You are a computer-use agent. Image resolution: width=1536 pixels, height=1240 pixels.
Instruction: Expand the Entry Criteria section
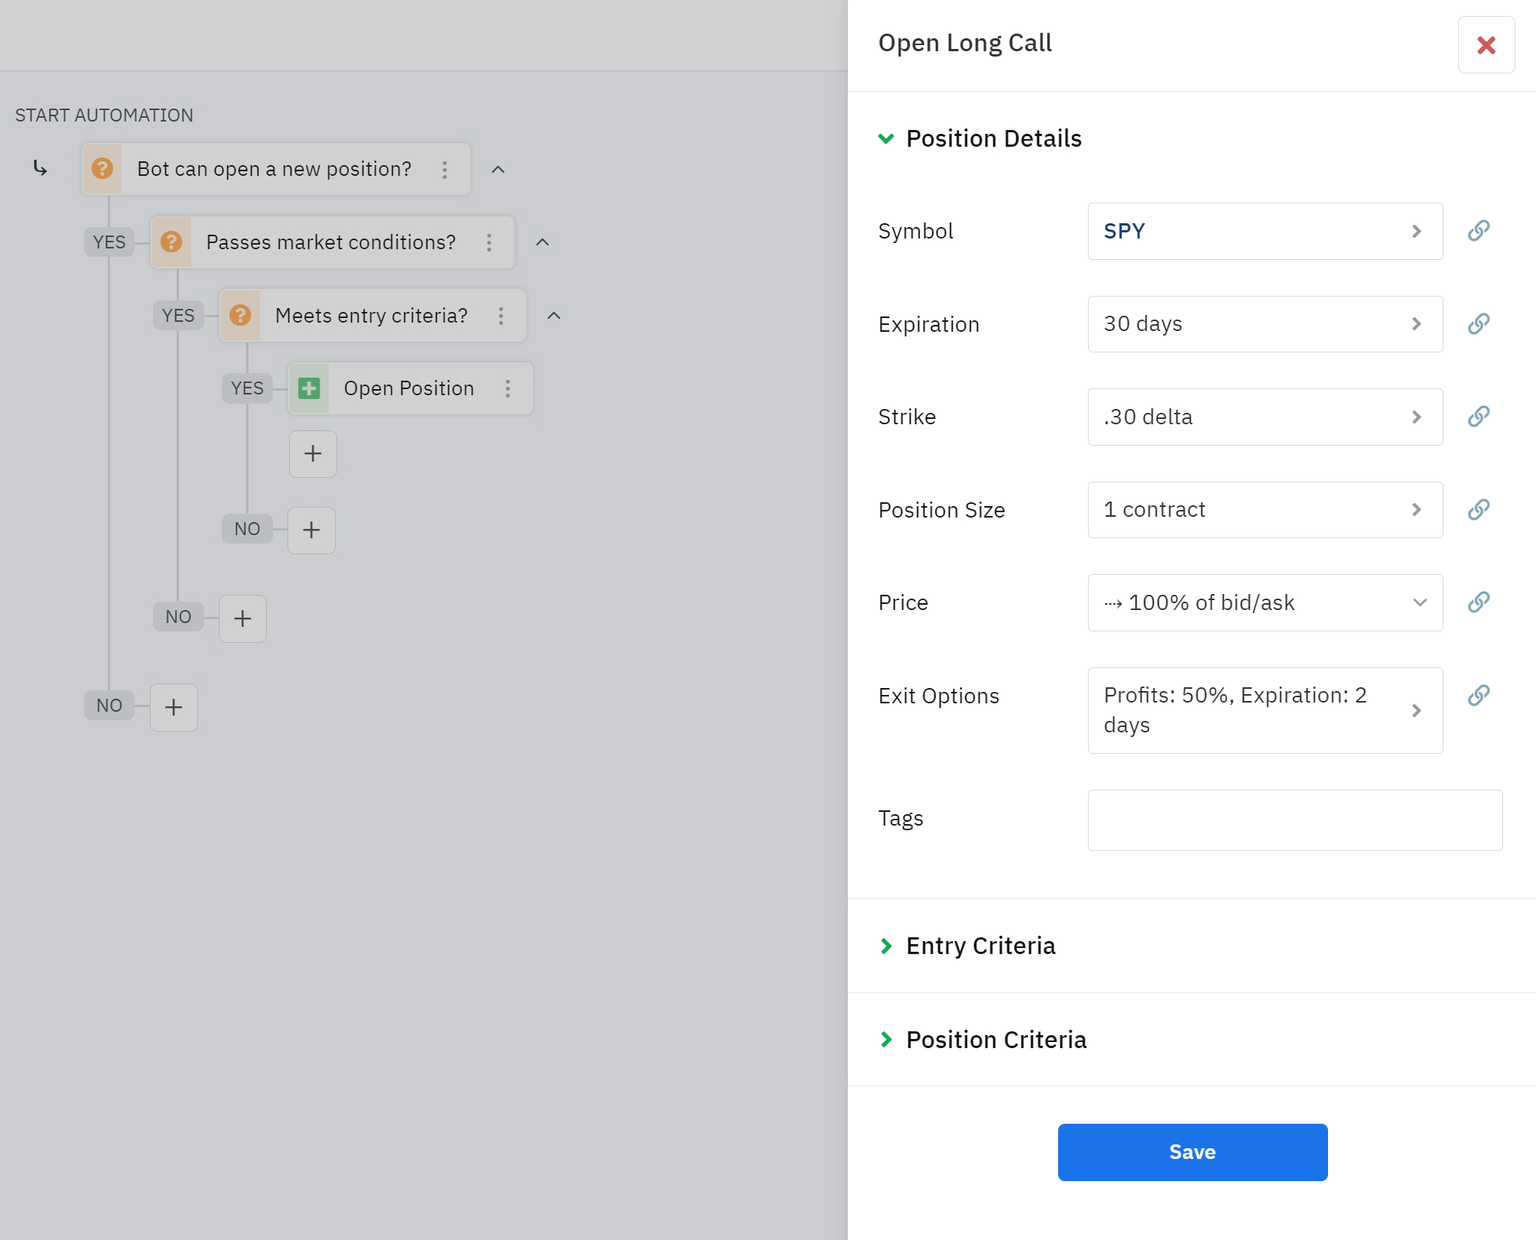tap(886, 946)
